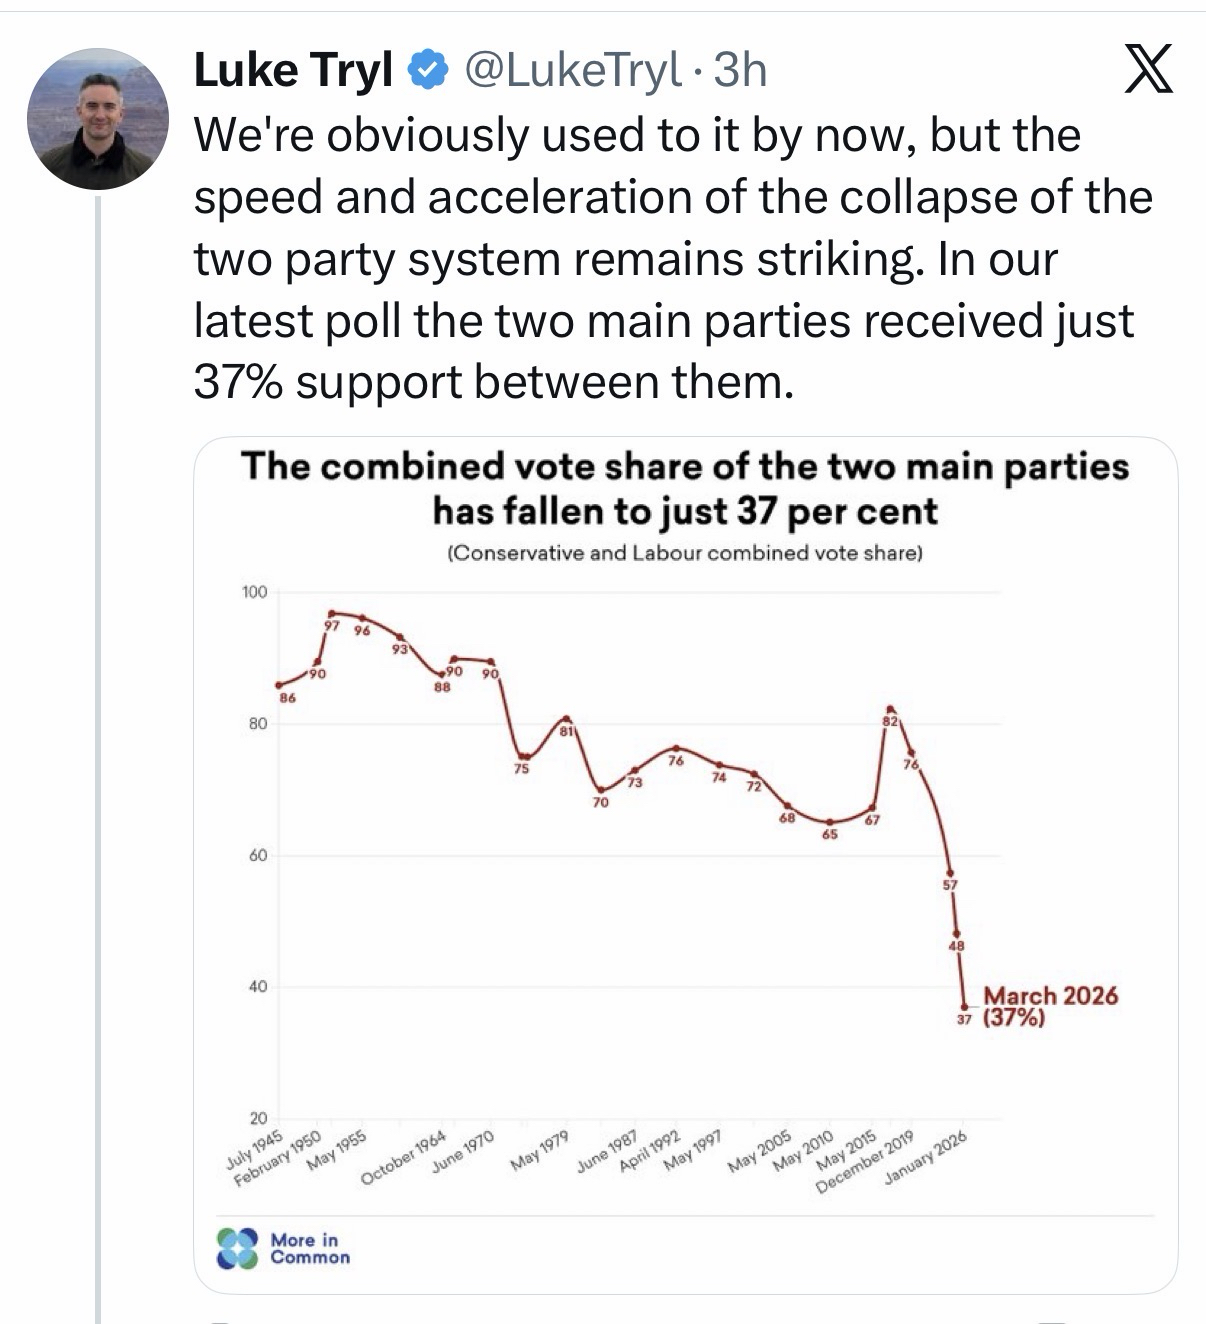Click the More in Common logo icon
The image size is (1206, 1324).
point(238,1248)
